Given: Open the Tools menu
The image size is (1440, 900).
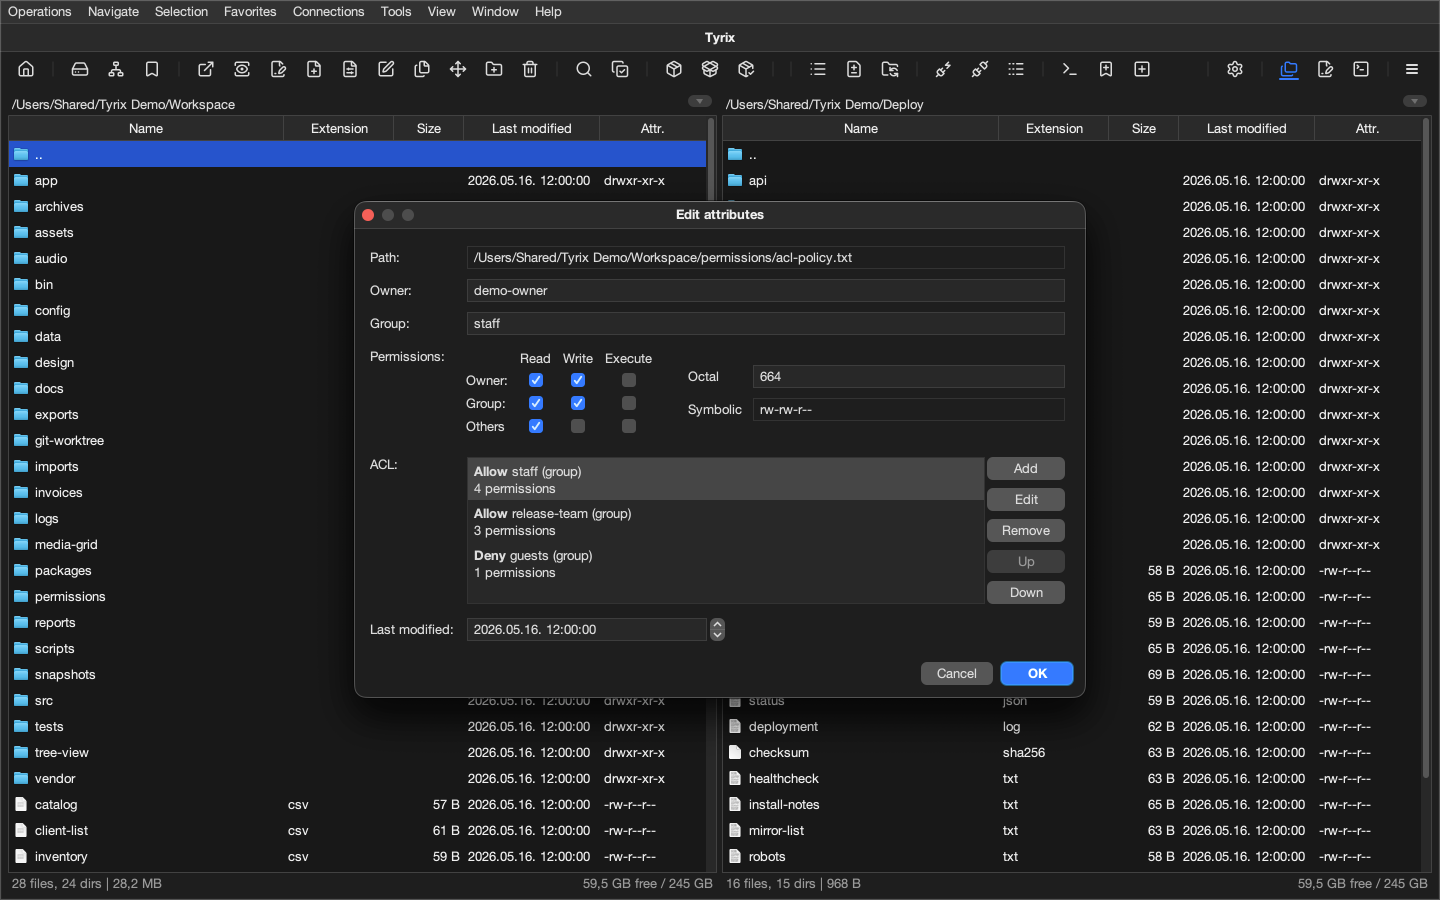Looking at the screenshot, I should (x=396, y=11).
